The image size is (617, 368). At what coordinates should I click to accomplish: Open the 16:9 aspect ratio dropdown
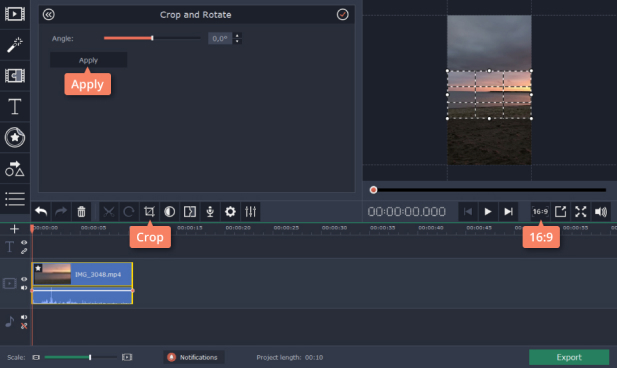coord(540,212)
